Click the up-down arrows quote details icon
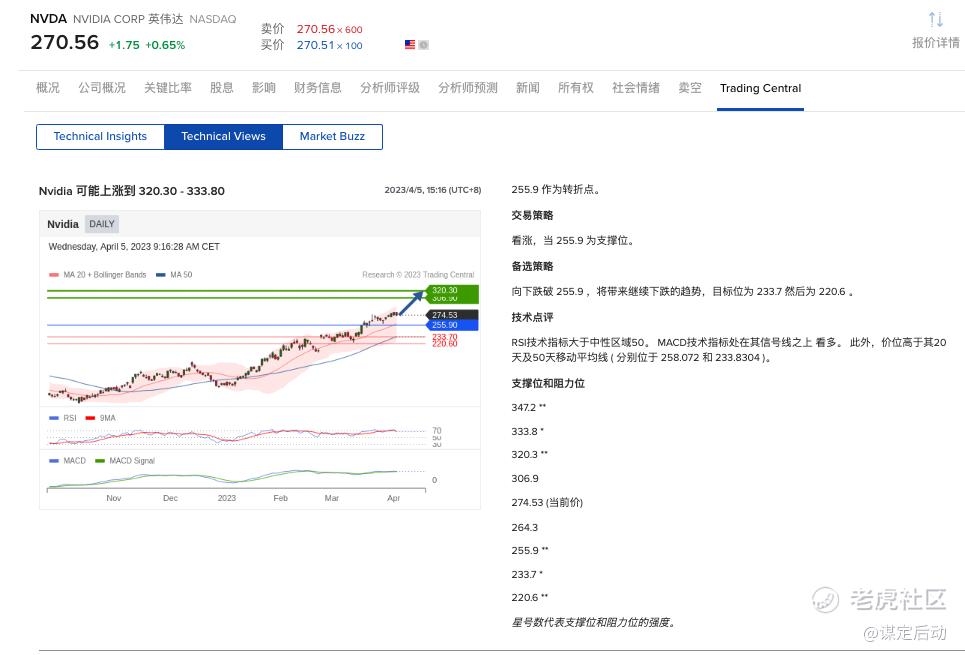Screen dimensions: 965x655 click(x=935, y=20)
